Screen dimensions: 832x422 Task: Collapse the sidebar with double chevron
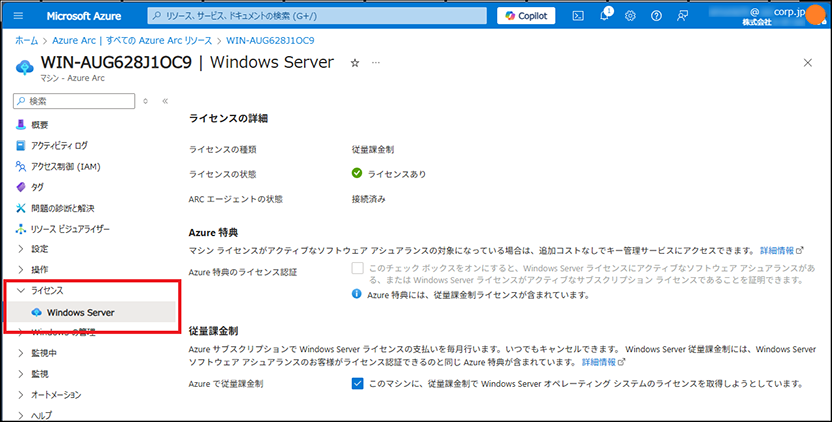point(165,101)
